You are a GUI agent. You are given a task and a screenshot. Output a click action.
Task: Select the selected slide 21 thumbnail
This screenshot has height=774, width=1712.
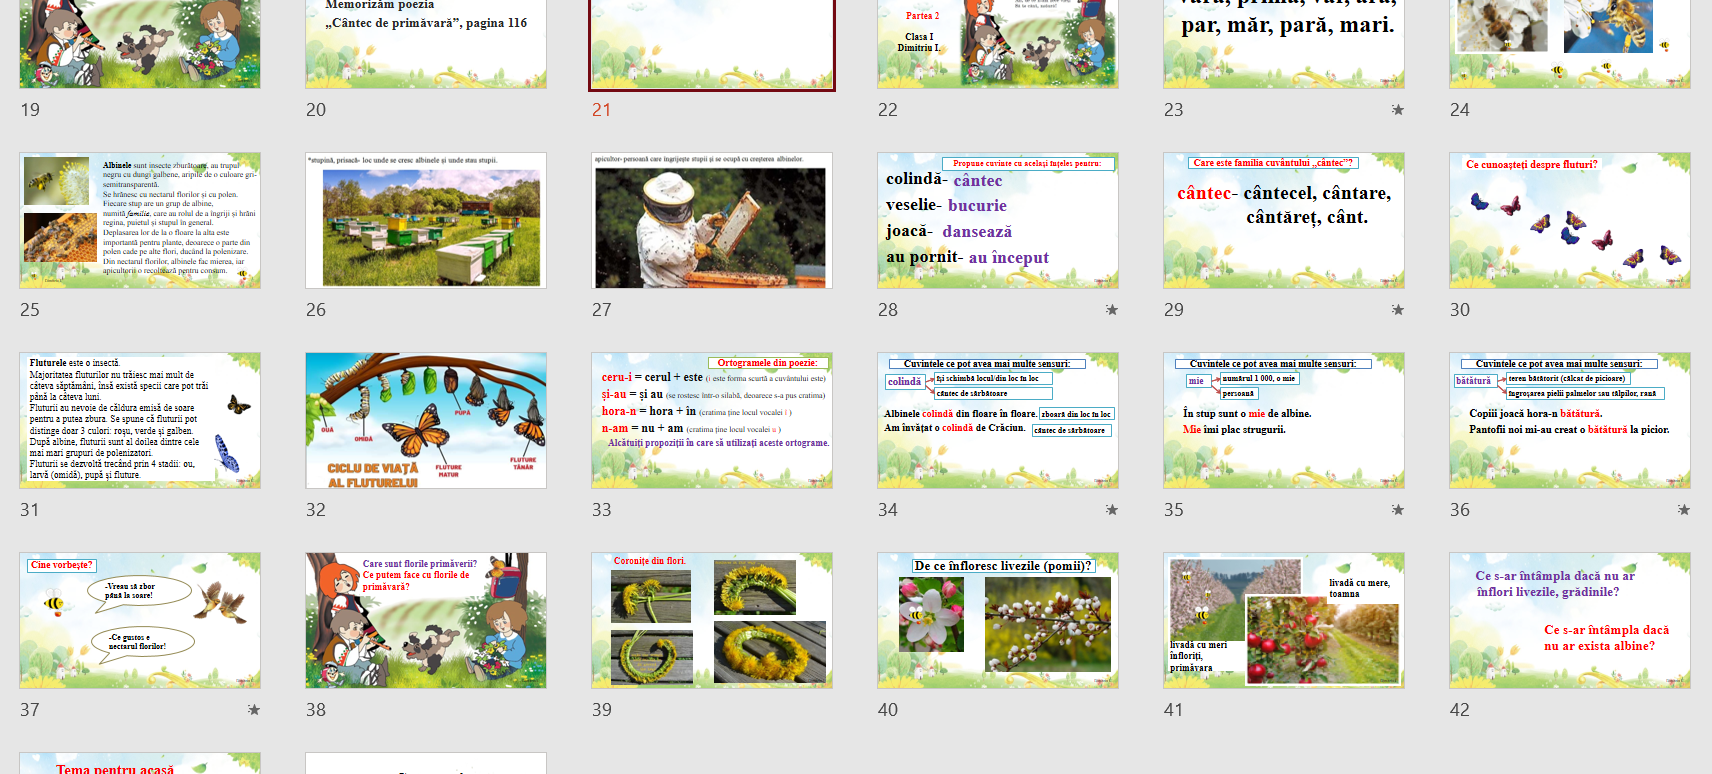point(711,44)
